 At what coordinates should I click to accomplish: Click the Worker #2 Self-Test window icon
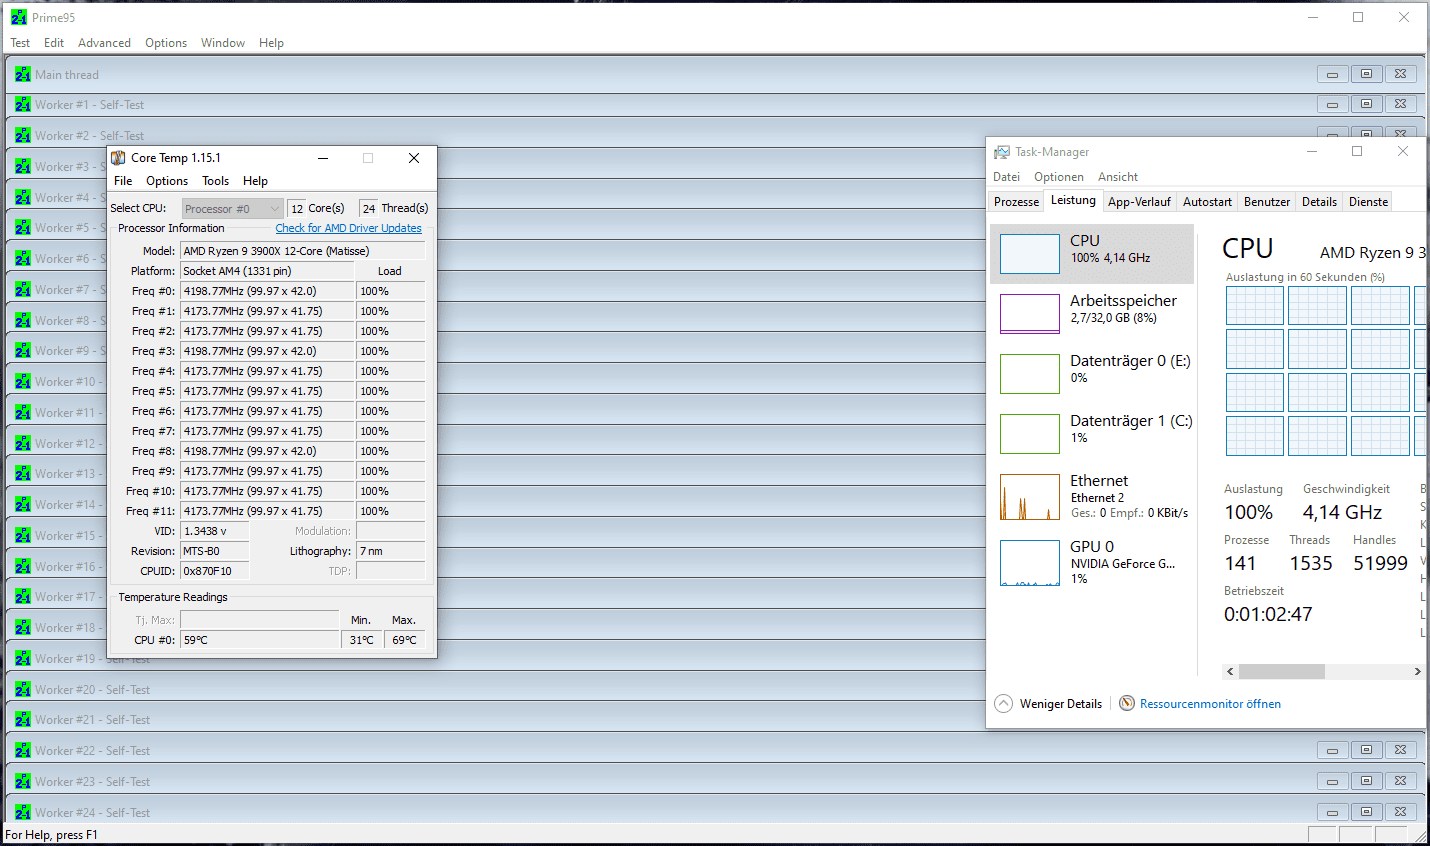point(23,135)
